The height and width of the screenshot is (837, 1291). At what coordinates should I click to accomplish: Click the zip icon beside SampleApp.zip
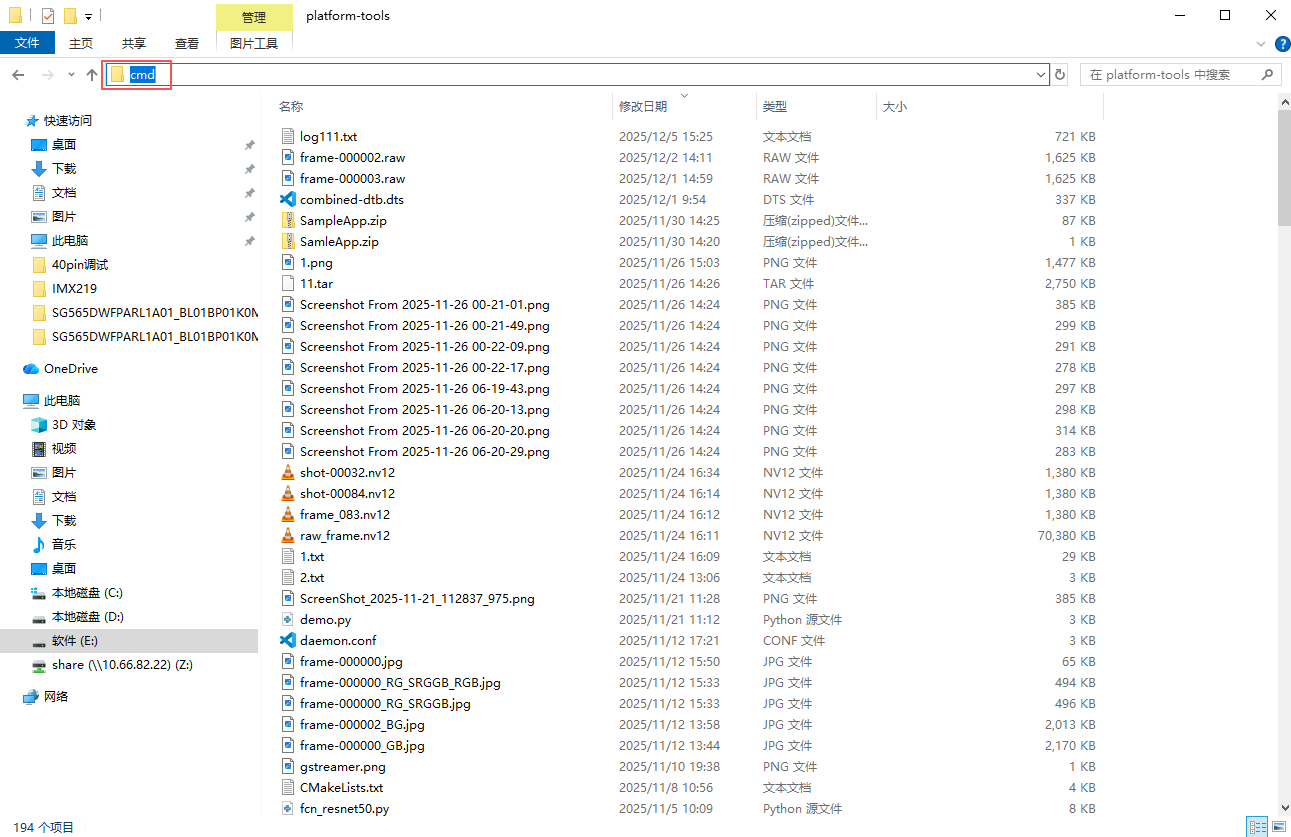(288, 221)
